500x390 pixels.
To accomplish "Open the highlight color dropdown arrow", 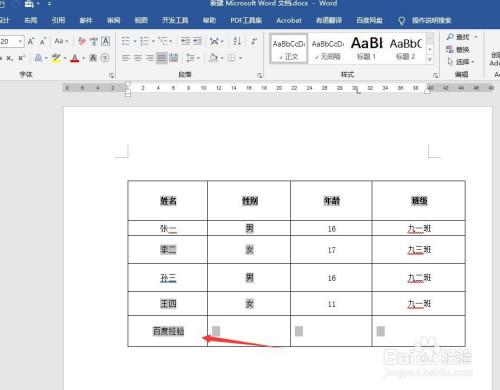I will click(x=65, y=58).
